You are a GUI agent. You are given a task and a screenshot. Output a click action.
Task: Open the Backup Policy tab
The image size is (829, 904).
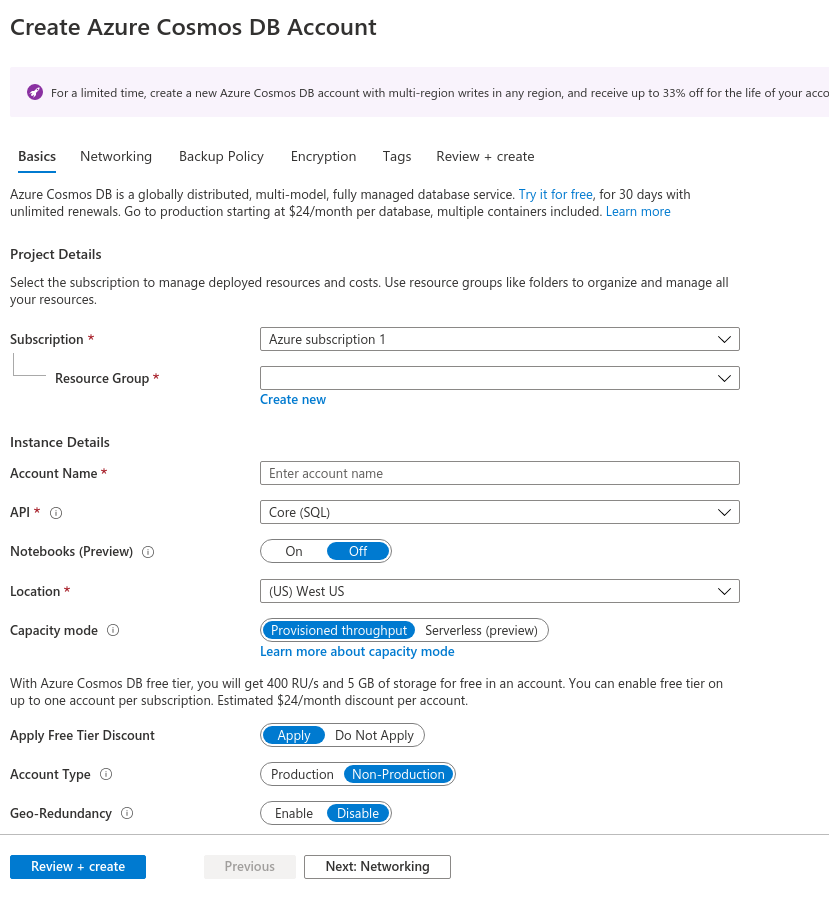[221, 156]
